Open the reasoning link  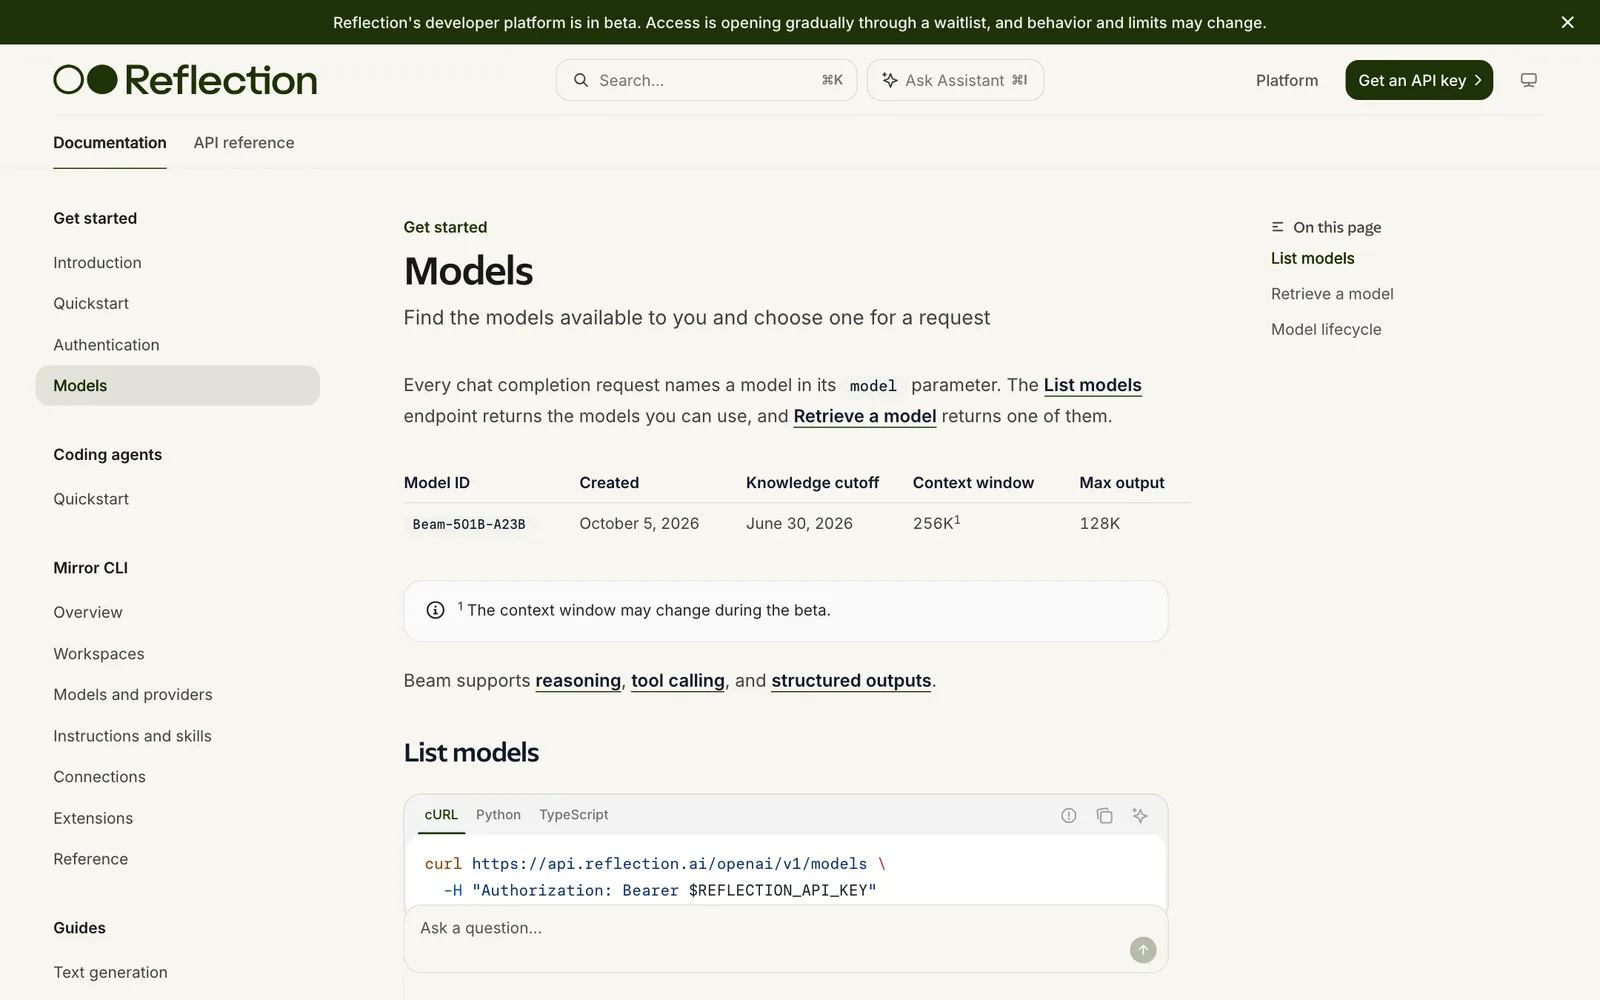point(578,681)
